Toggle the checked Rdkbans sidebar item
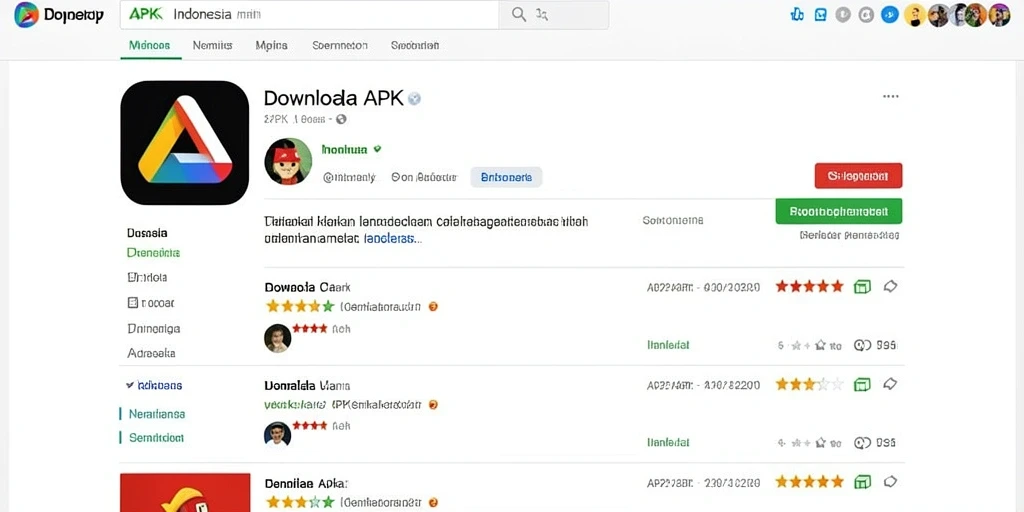This screenshot has width=1024, height=512. 154,385
